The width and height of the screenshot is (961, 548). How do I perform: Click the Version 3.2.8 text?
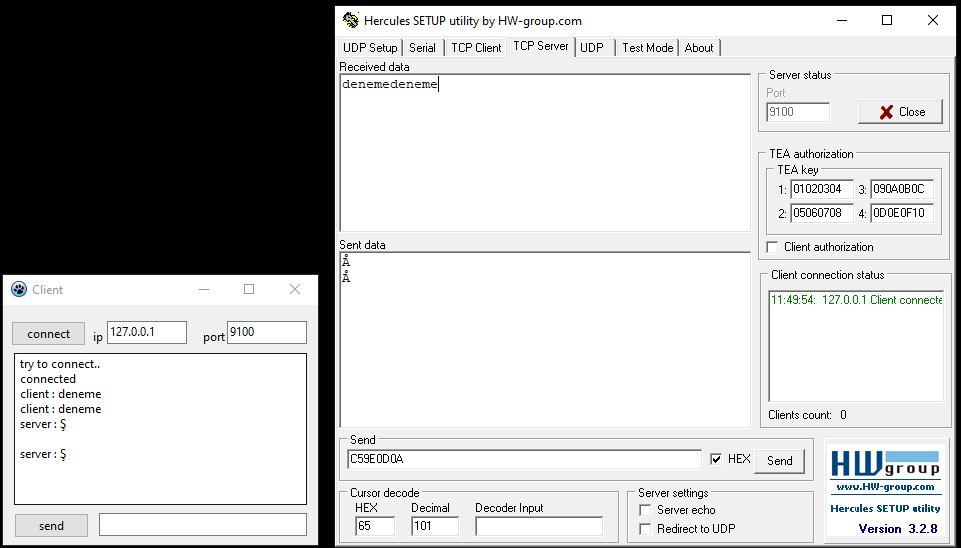point(898,528)
